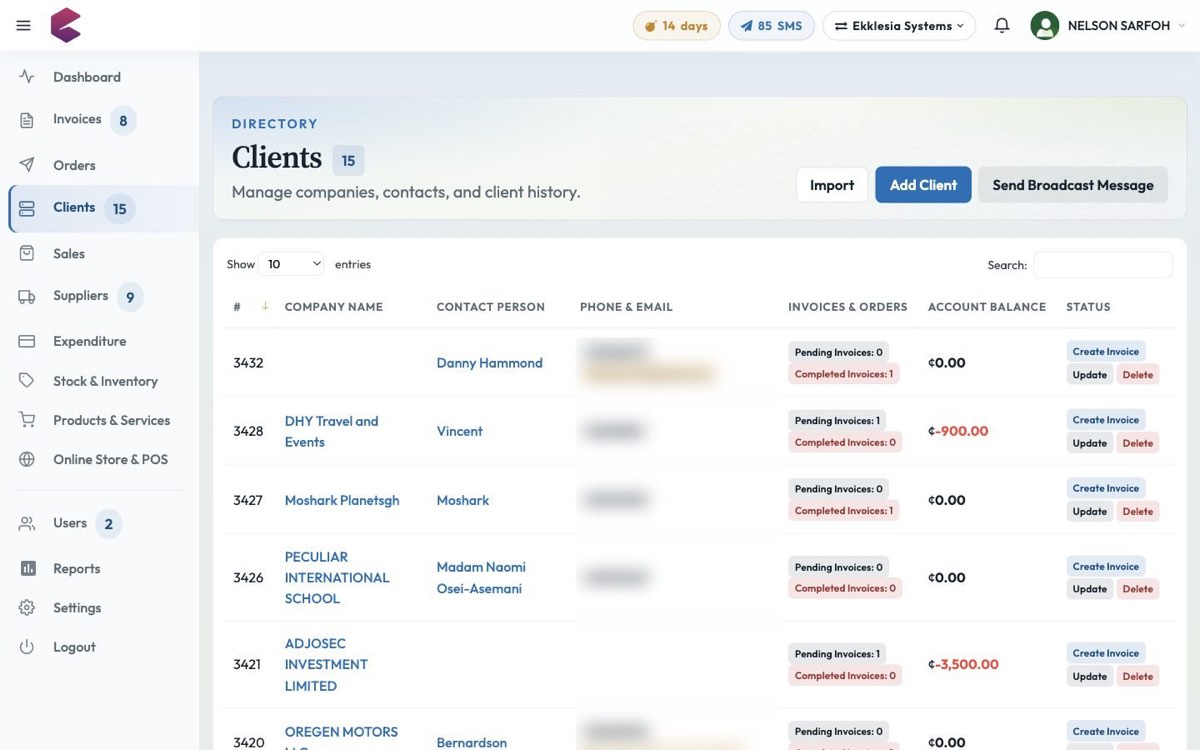Screen dimensions: 1200x750
Task: Click in the Search input field
Action: [1102, 265]
